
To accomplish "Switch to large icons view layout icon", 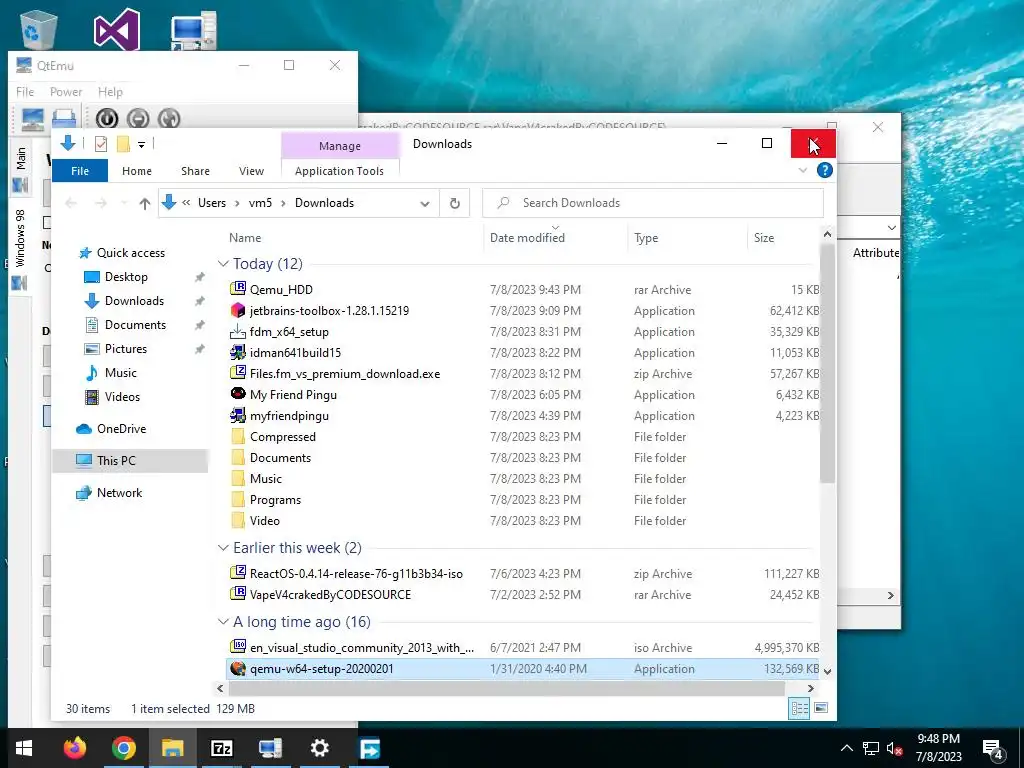I will (x=821, y=708).
